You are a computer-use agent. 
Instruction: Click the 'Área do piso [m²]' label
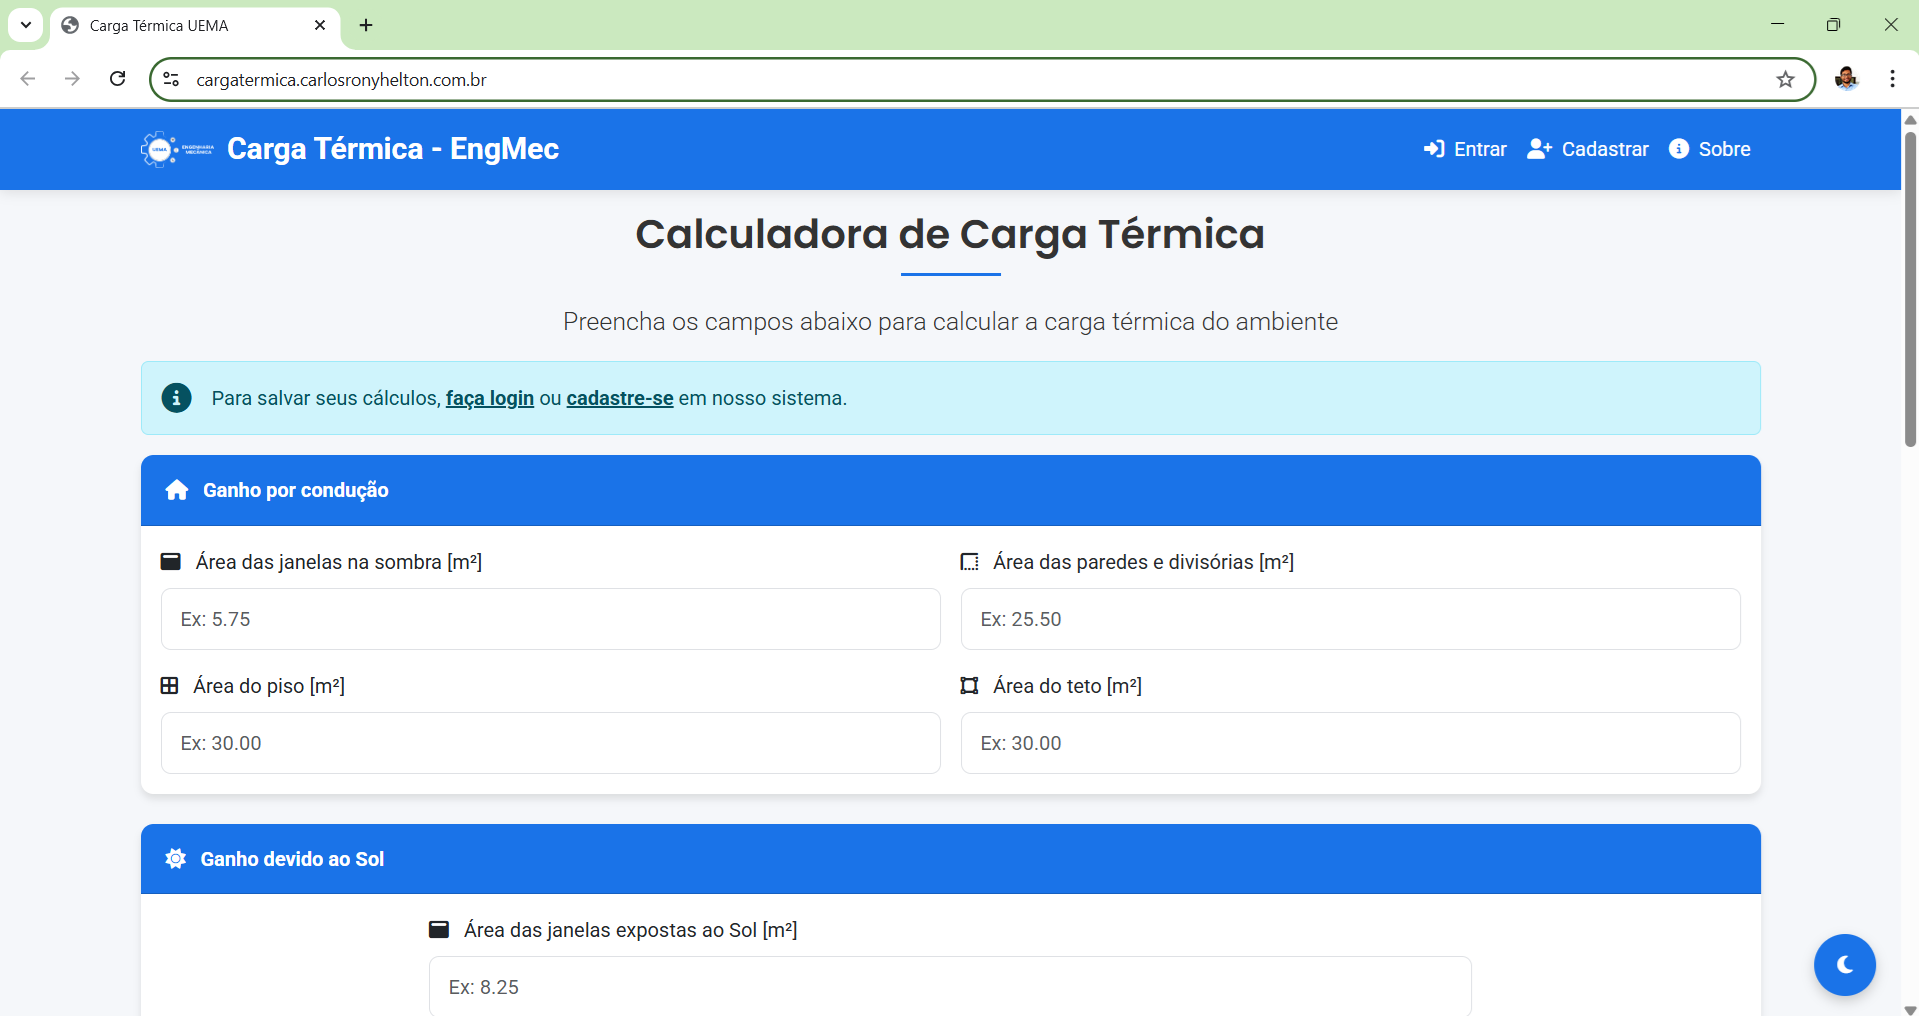269,686
